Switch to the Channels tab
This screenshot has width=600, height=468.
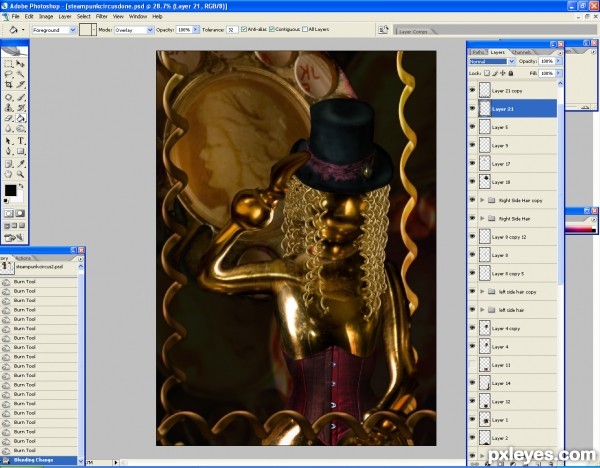(x=521, y=52)
